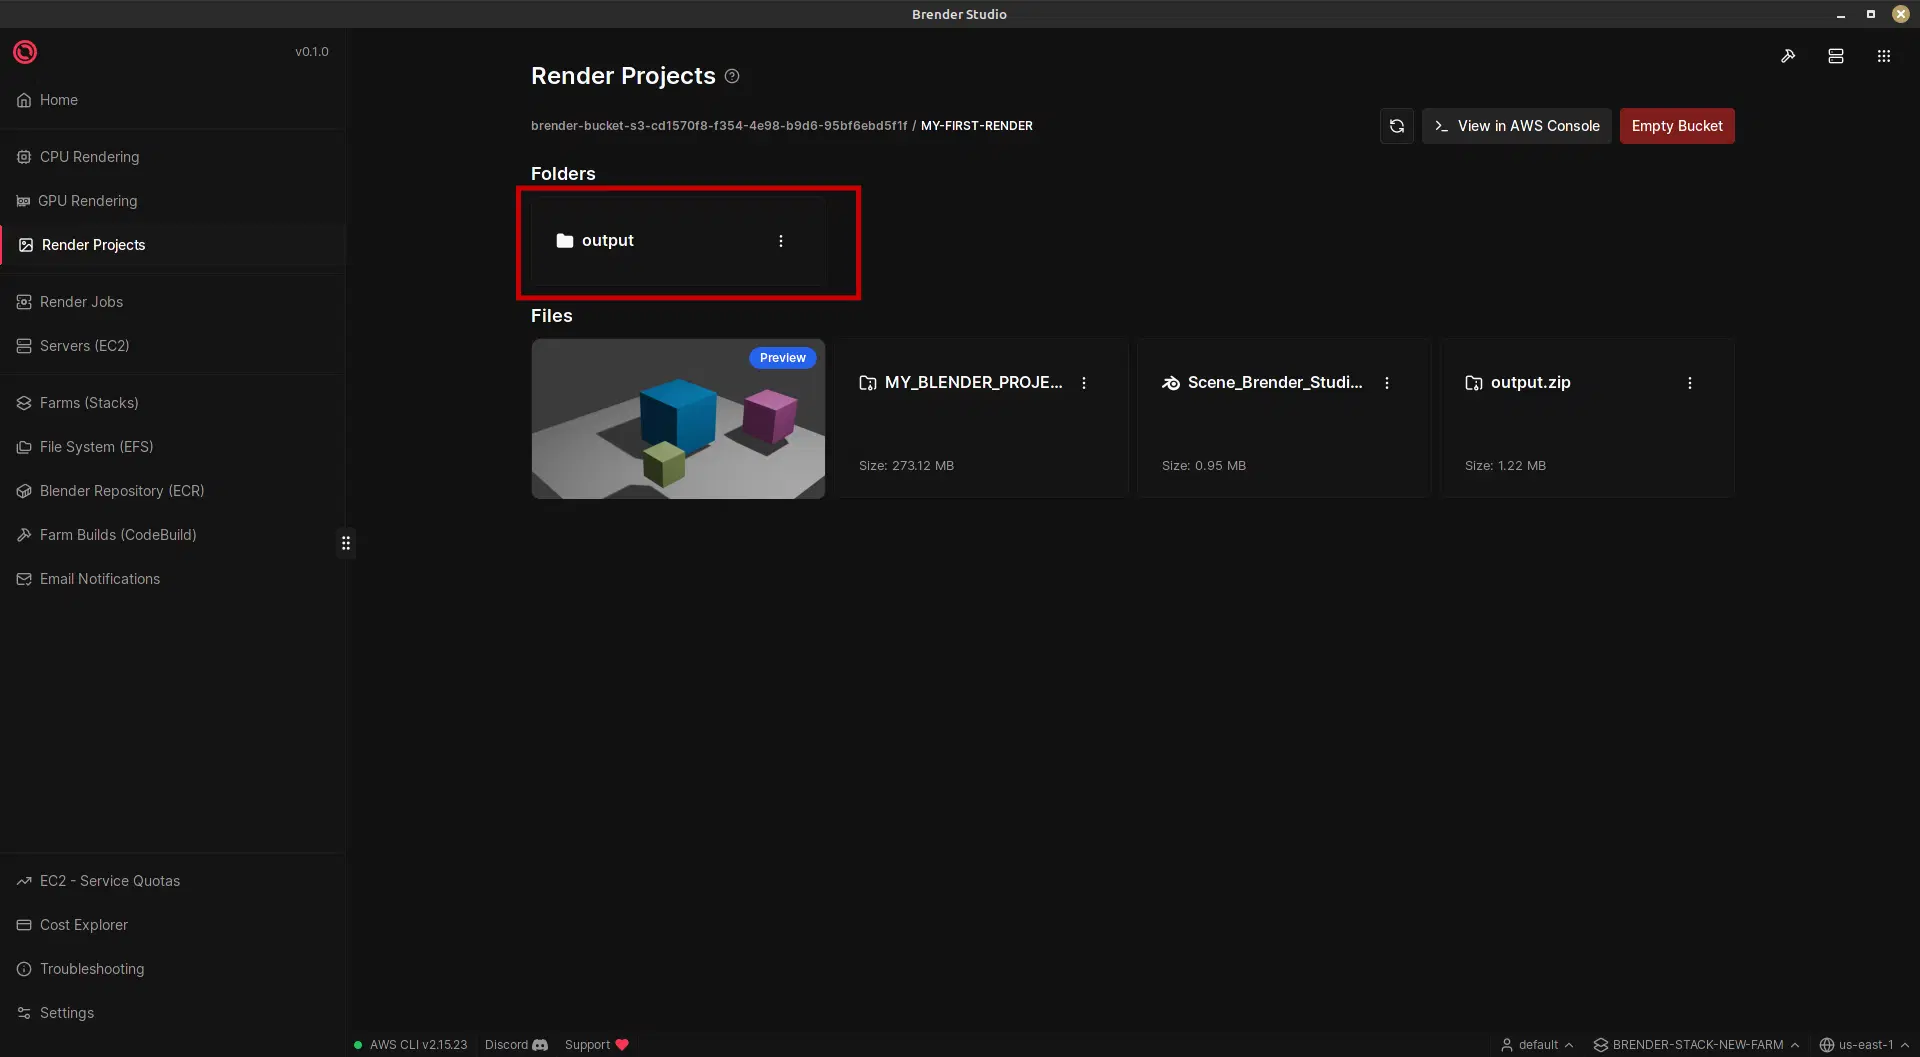Navigate to Troubleshooting in the sidebar
This screenshot has width=1920, height=1057.
click(x=91, y=968)
